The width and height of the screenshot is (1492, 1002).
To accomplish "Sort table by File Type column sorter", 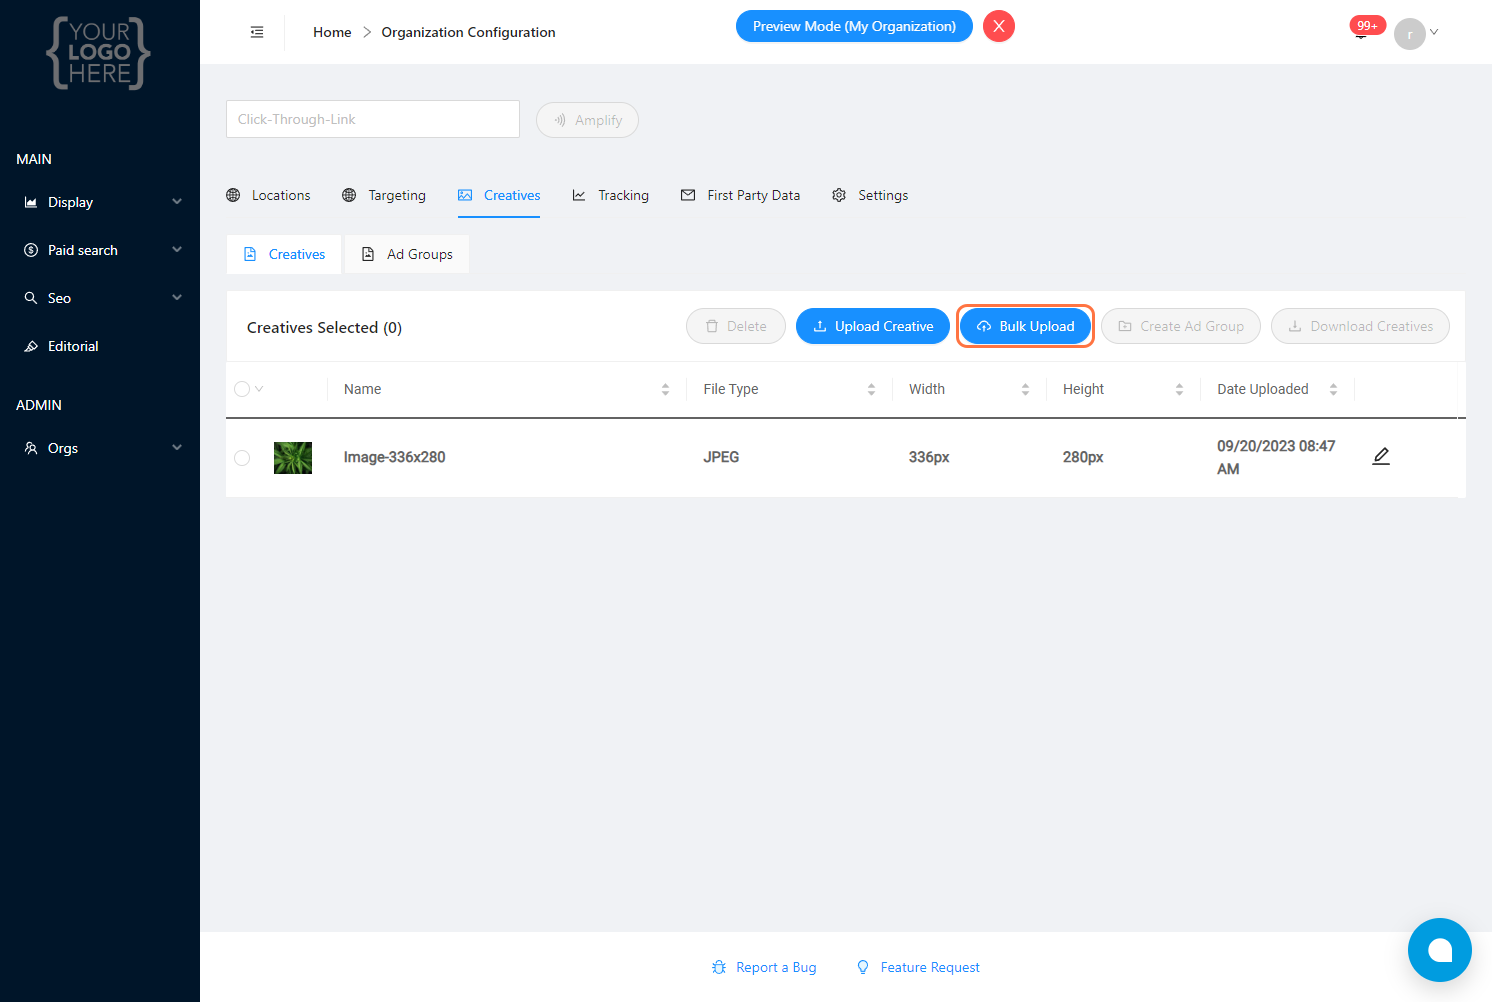I will (871, 389).
